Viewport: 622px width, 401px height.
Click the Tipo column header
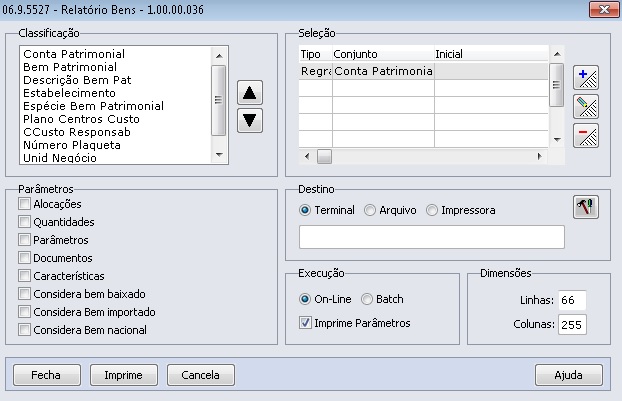tap(316, 54)
